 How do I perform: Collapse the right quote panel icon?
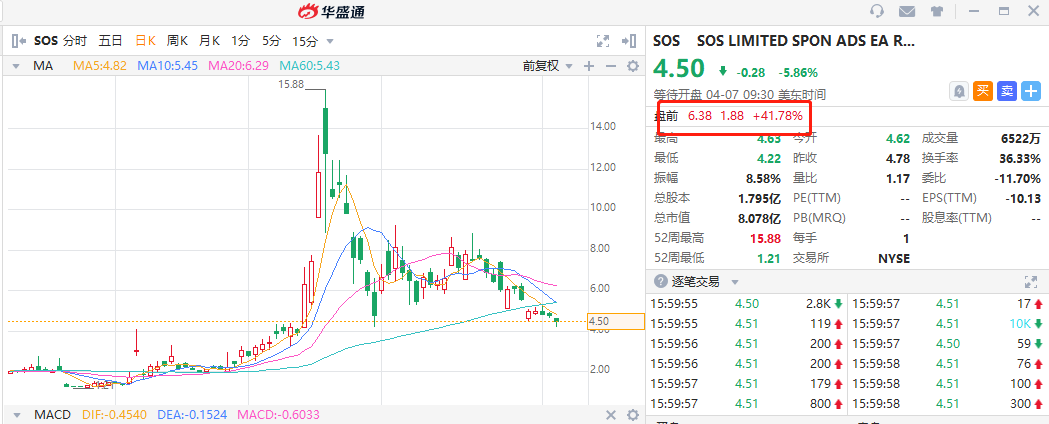[628, 41]
